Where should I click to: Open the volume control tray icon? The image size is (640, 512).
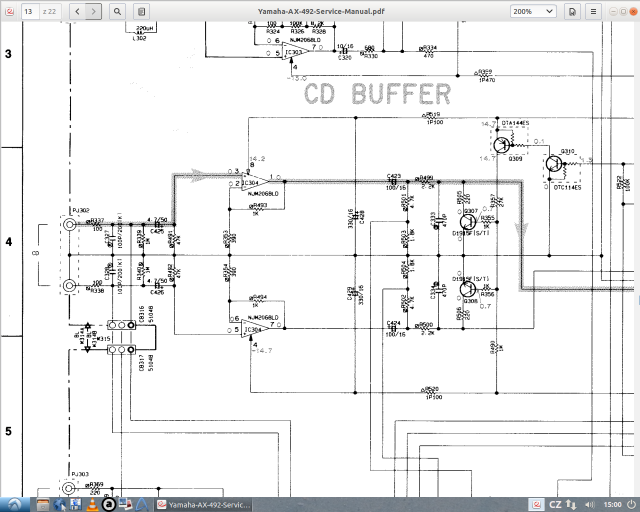click(x=587, y=504)
